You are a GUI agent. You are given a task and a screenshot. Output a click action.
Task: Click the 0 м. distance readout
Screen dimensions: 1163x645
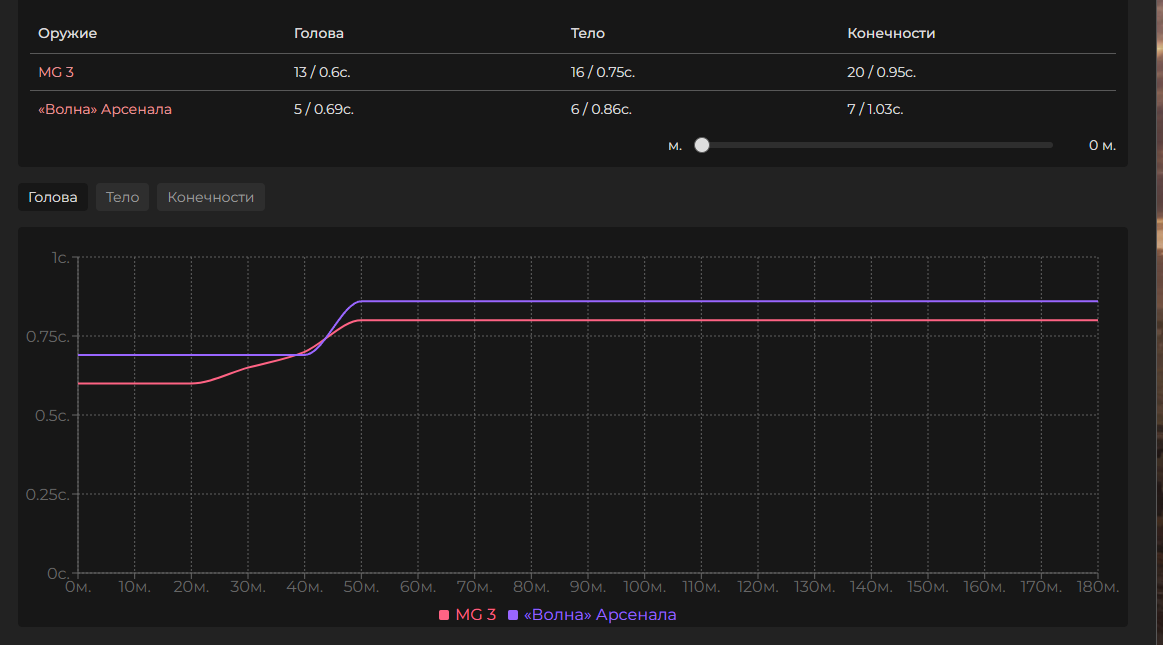(x=1102, y=145)
